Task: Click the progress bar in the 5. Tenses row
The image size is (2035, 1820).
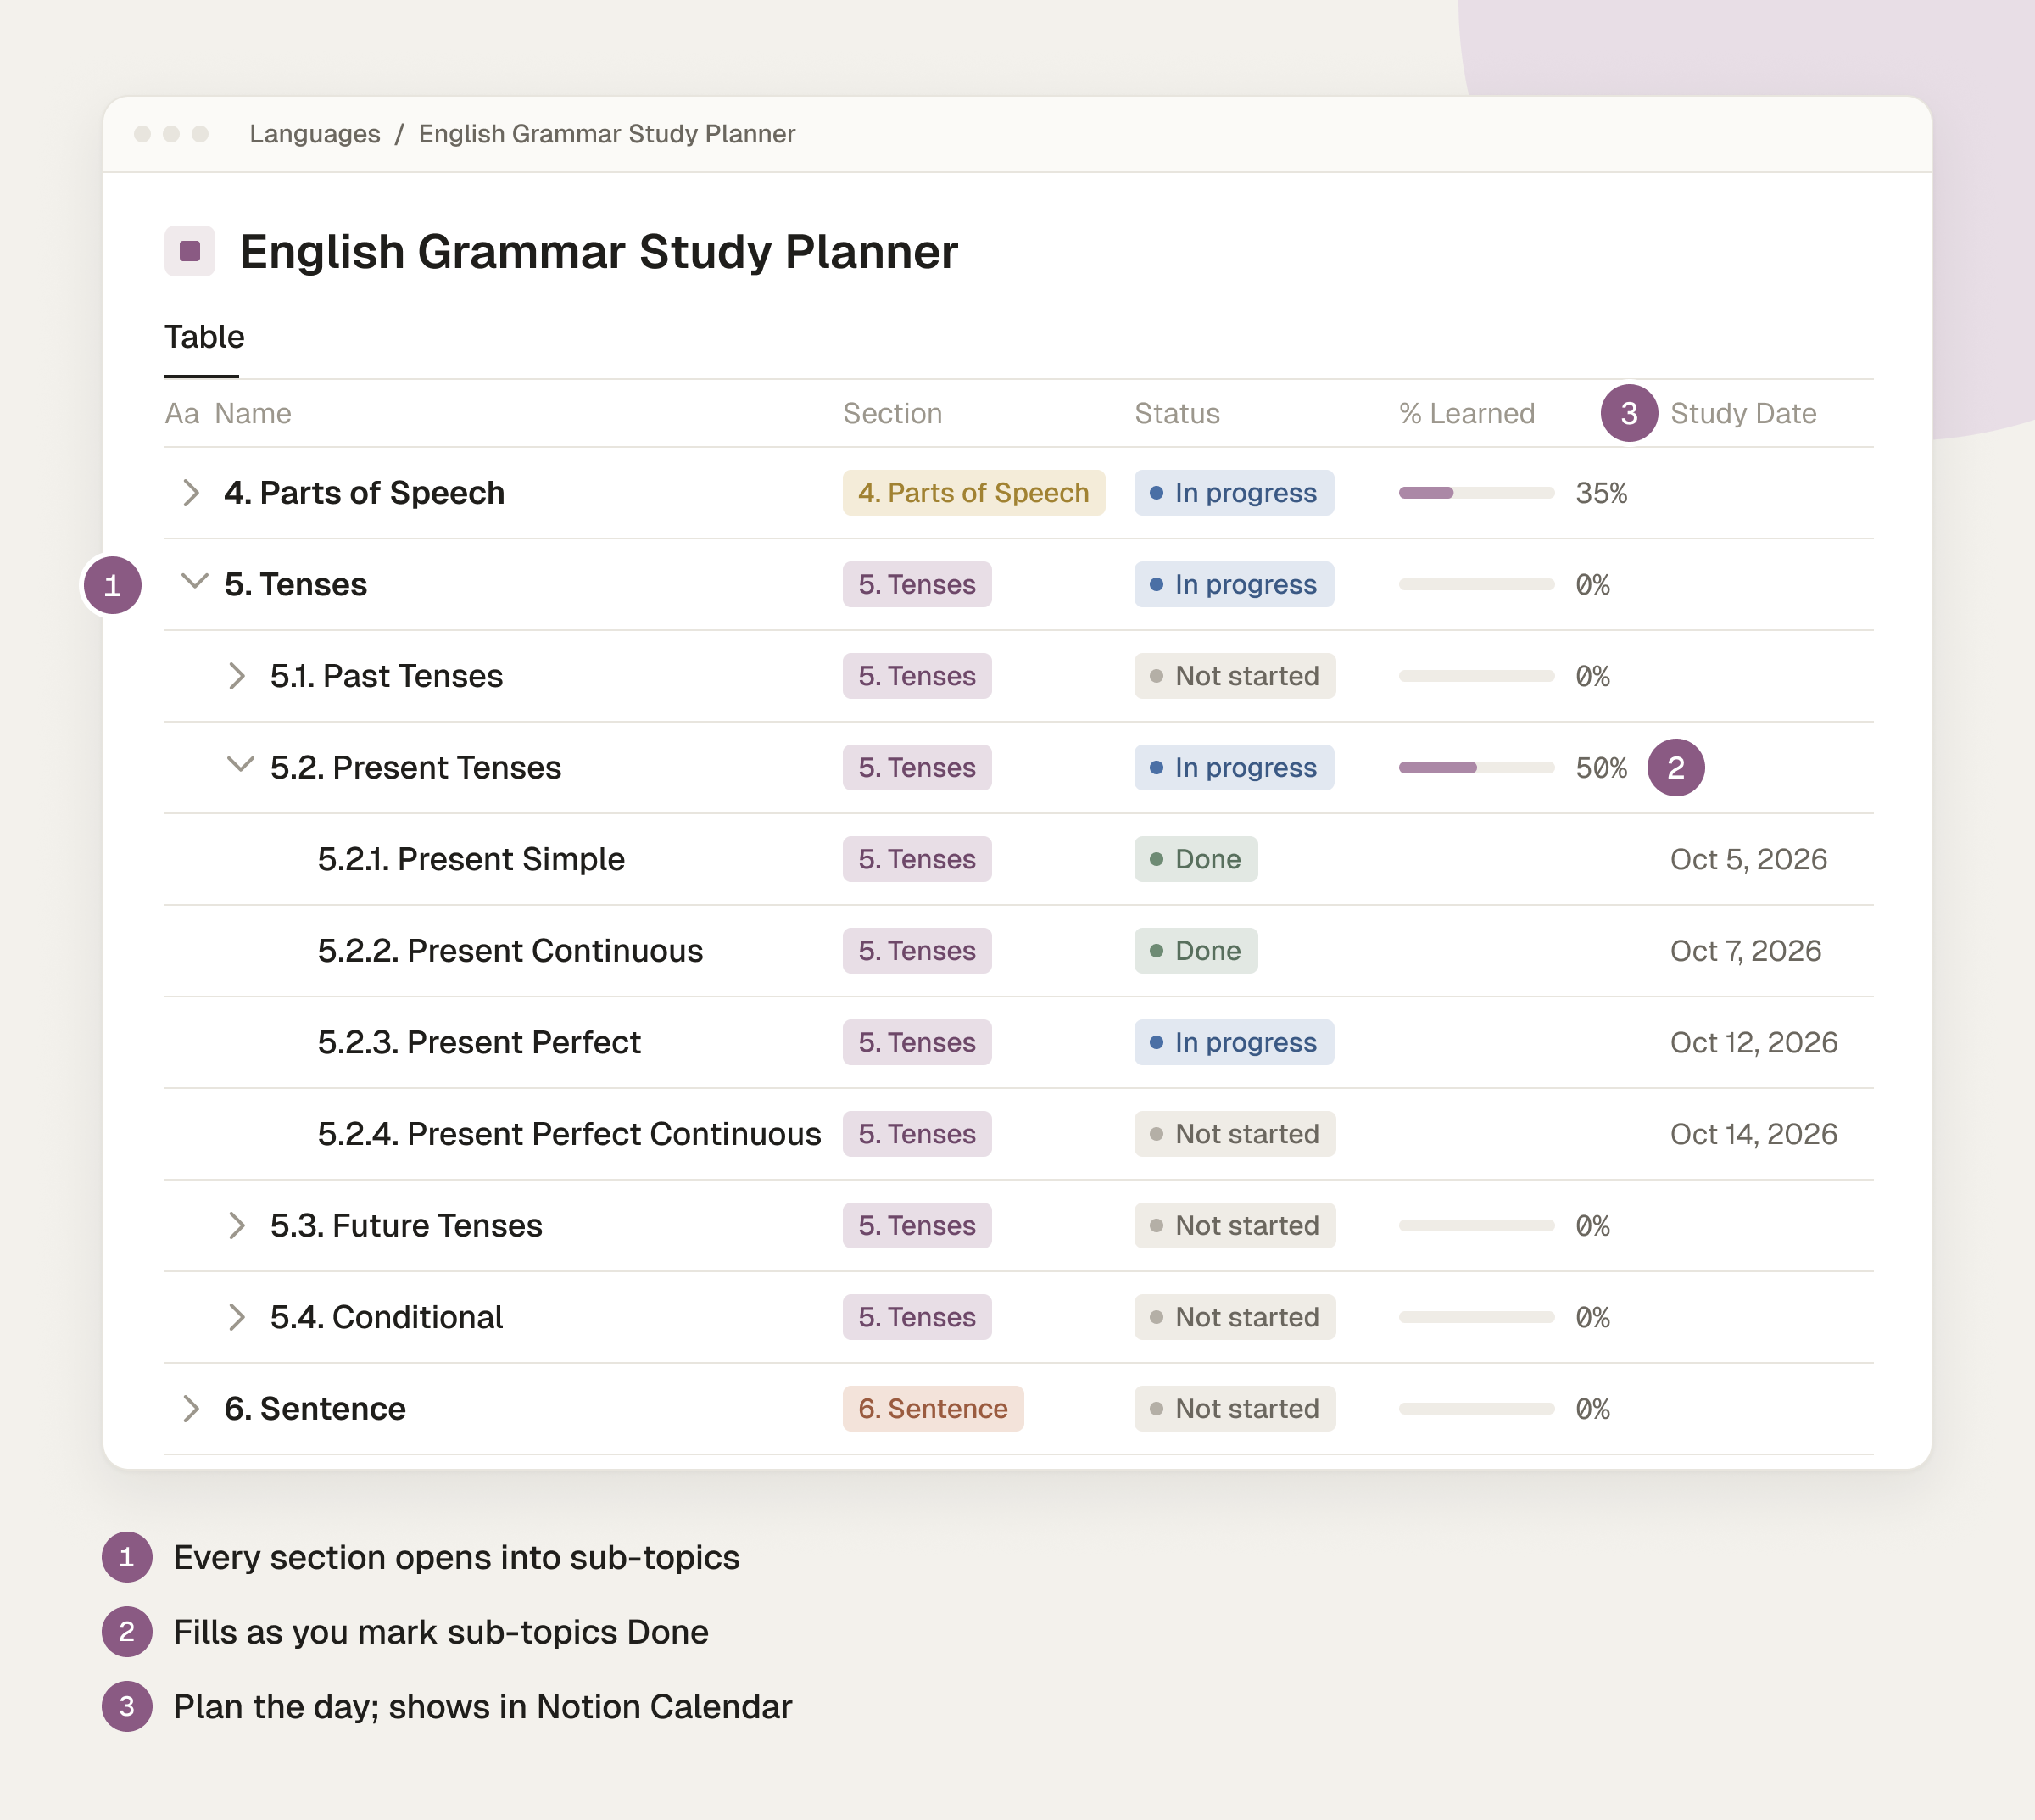Action: 1476,585
